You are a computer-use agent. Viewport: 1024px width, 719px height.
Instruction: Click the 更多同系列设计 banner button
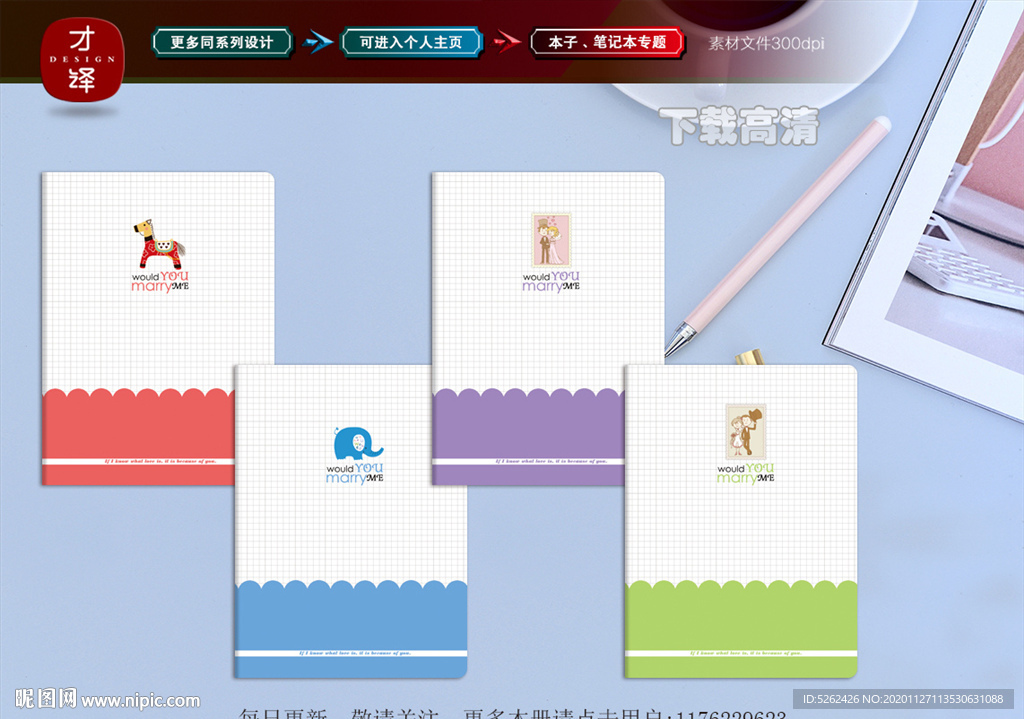[x=222, y=43]
